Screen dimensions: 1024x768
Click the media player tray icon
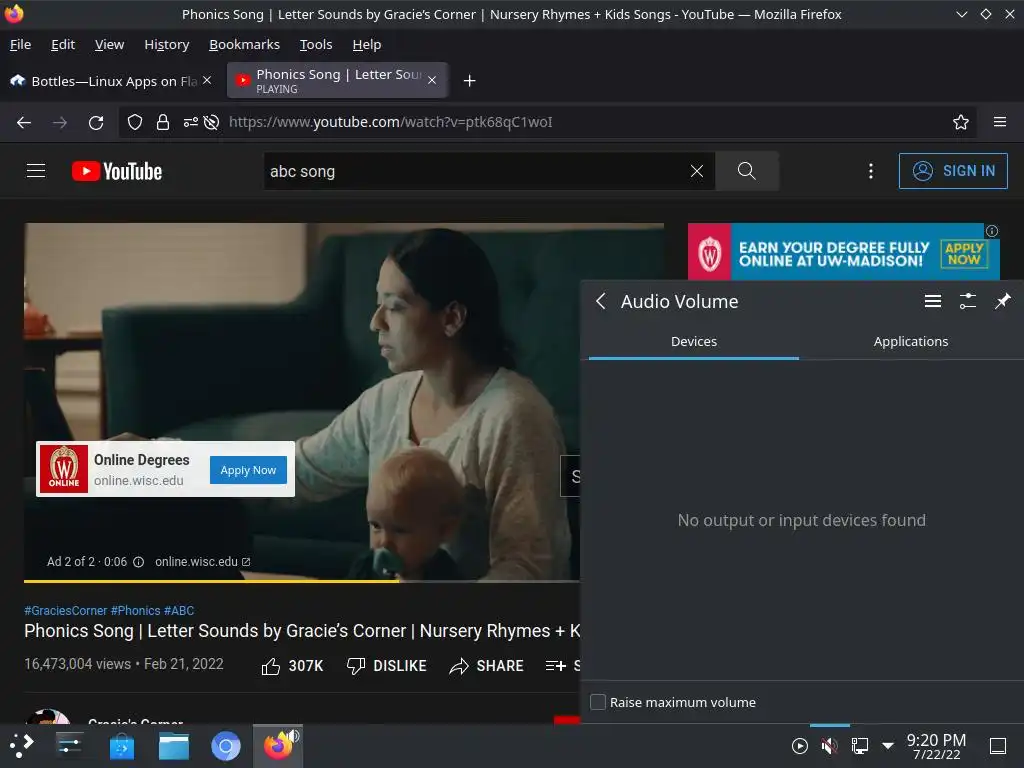(x=799, y=745)
